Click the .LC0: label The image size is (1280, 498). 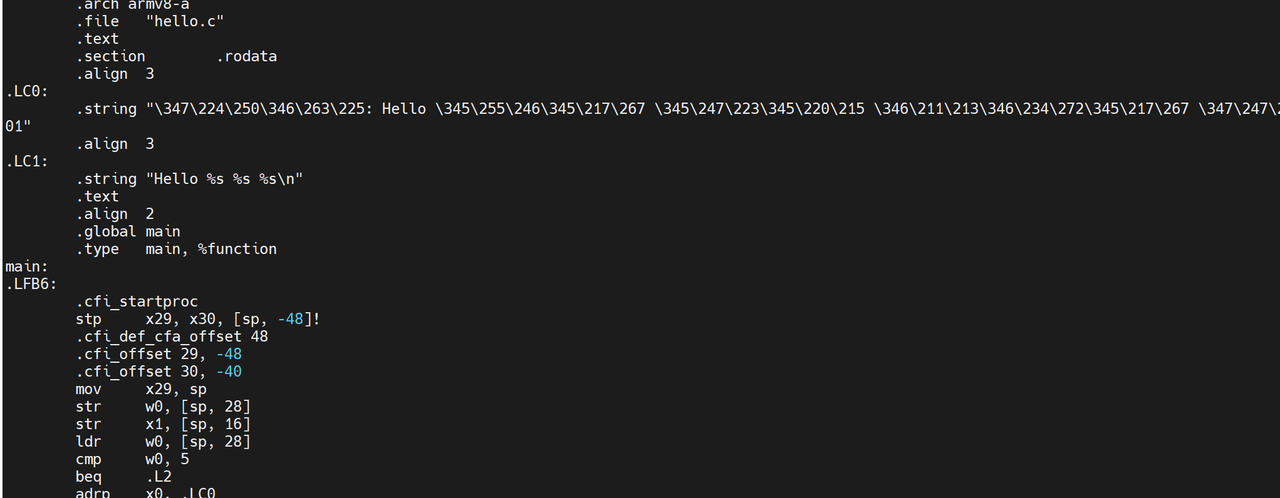(26, 91)
